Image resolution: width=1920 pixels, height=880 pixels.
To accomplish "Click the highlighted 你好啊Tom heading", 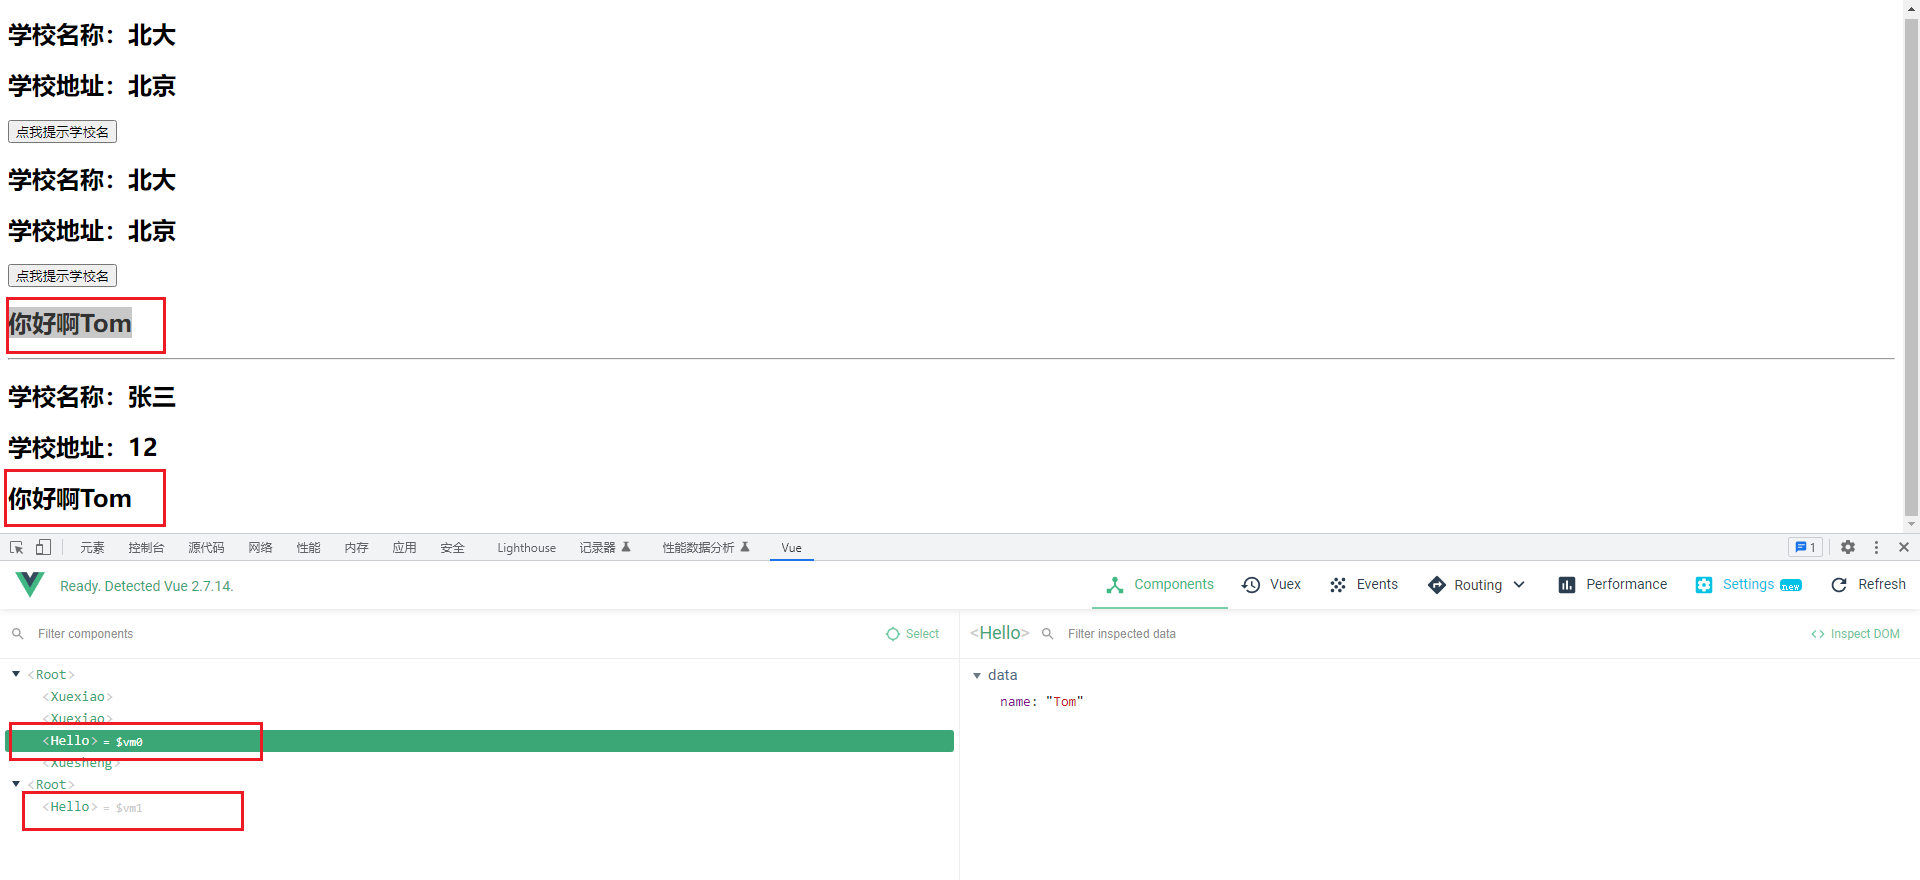I will click(x=70, y=323).
